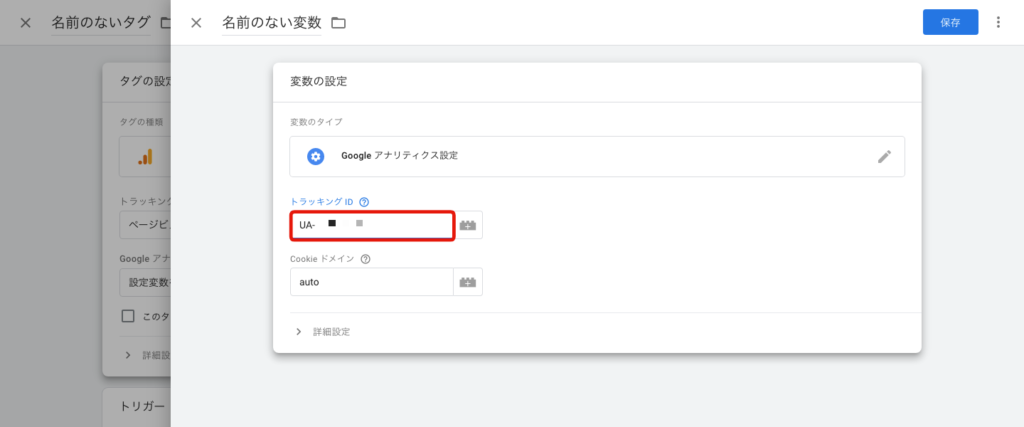
Task: Open help icon beside Cookie ドメイン
Action: click(365, 259)
